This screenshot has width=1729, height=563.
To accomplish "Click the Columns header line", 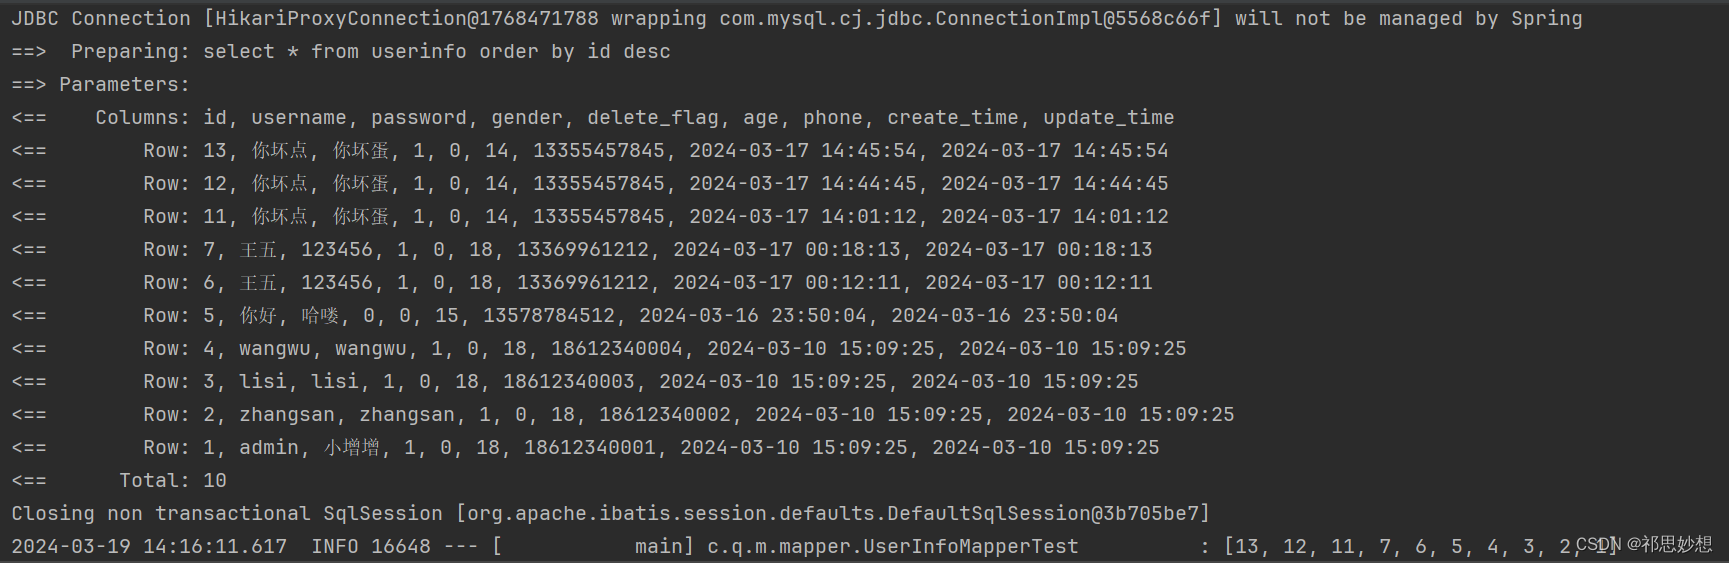I will click(593, 118).
